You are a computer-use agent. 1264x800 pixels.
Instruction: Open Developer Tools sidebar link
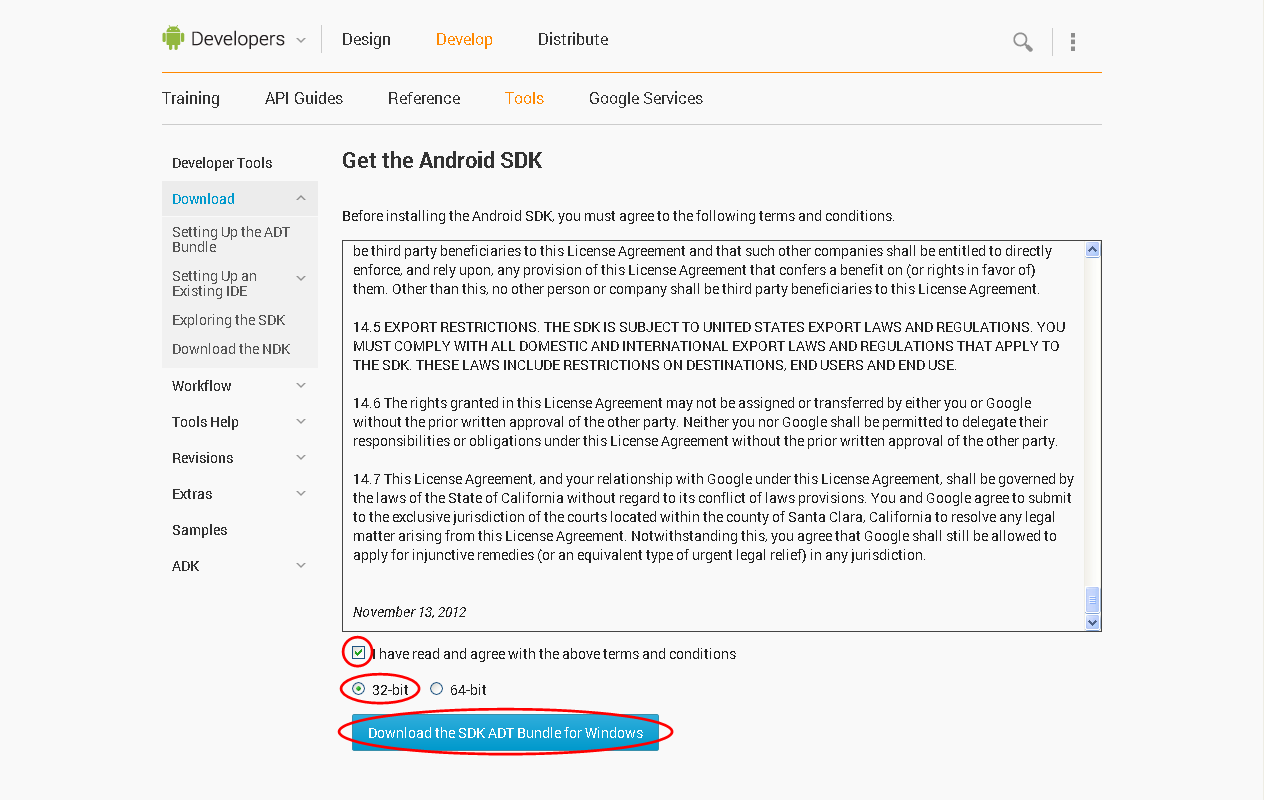tap(222, 163)
